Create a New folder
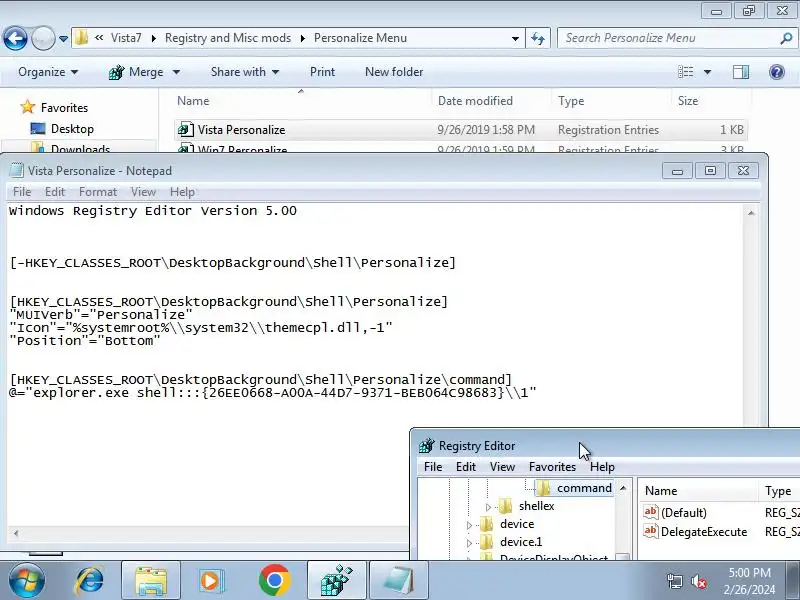Screen dimensions: 800x600 click(394, 72)
